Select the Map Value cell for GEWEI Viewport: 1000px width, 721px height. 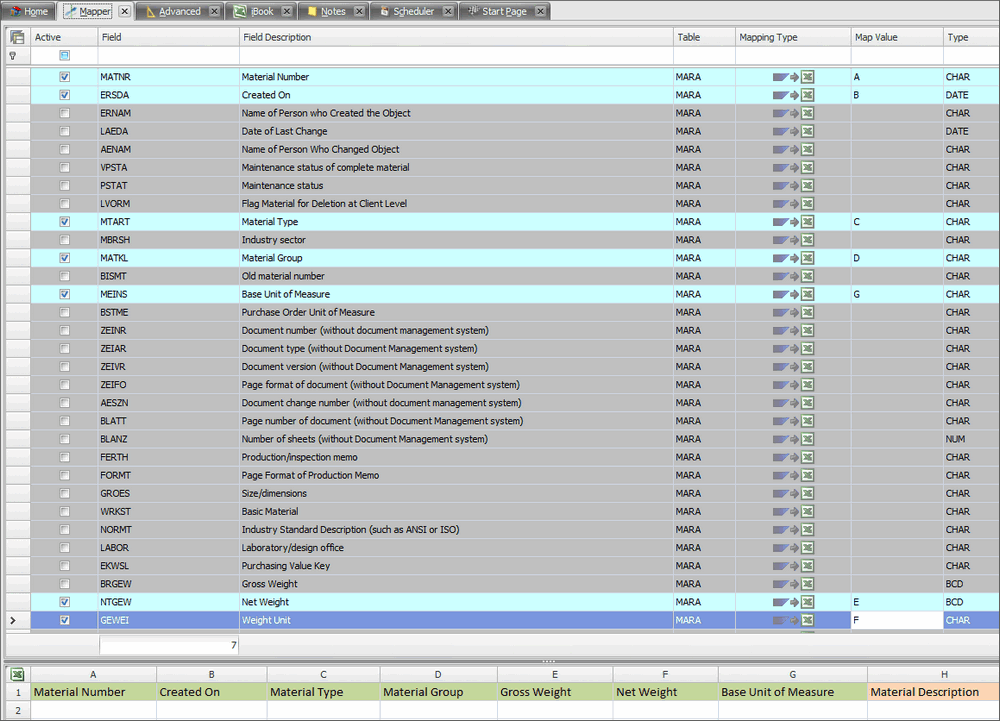pos(895,621)
